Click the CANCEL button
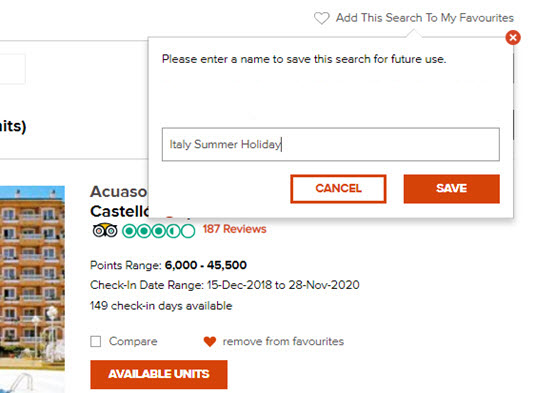The image size is (555, 393). click(x=338, y=189)
